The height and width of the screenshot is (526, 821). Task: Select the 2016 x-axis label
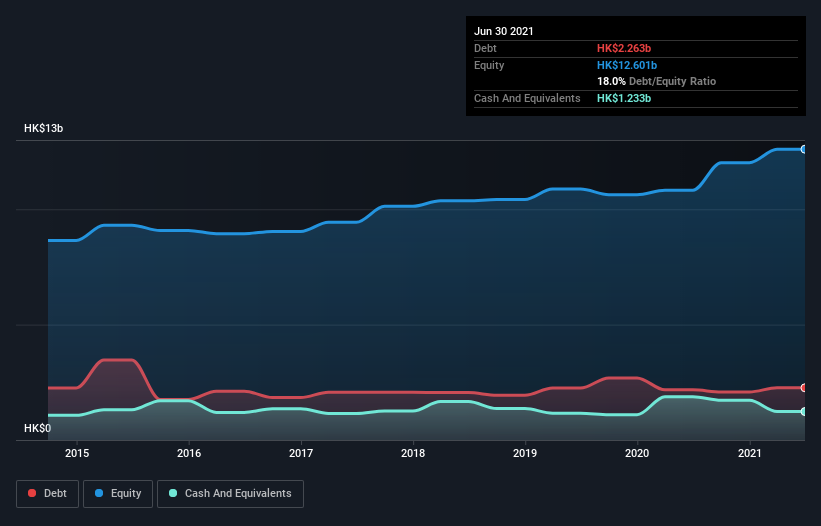coord(189,453)
